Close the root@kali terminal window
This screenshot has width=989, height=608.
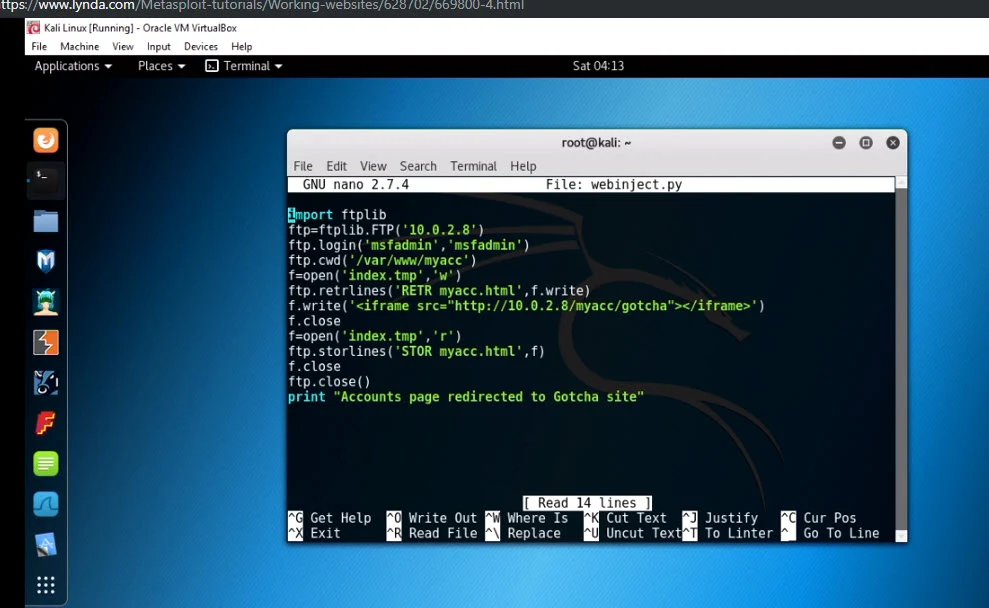point(893,143)
